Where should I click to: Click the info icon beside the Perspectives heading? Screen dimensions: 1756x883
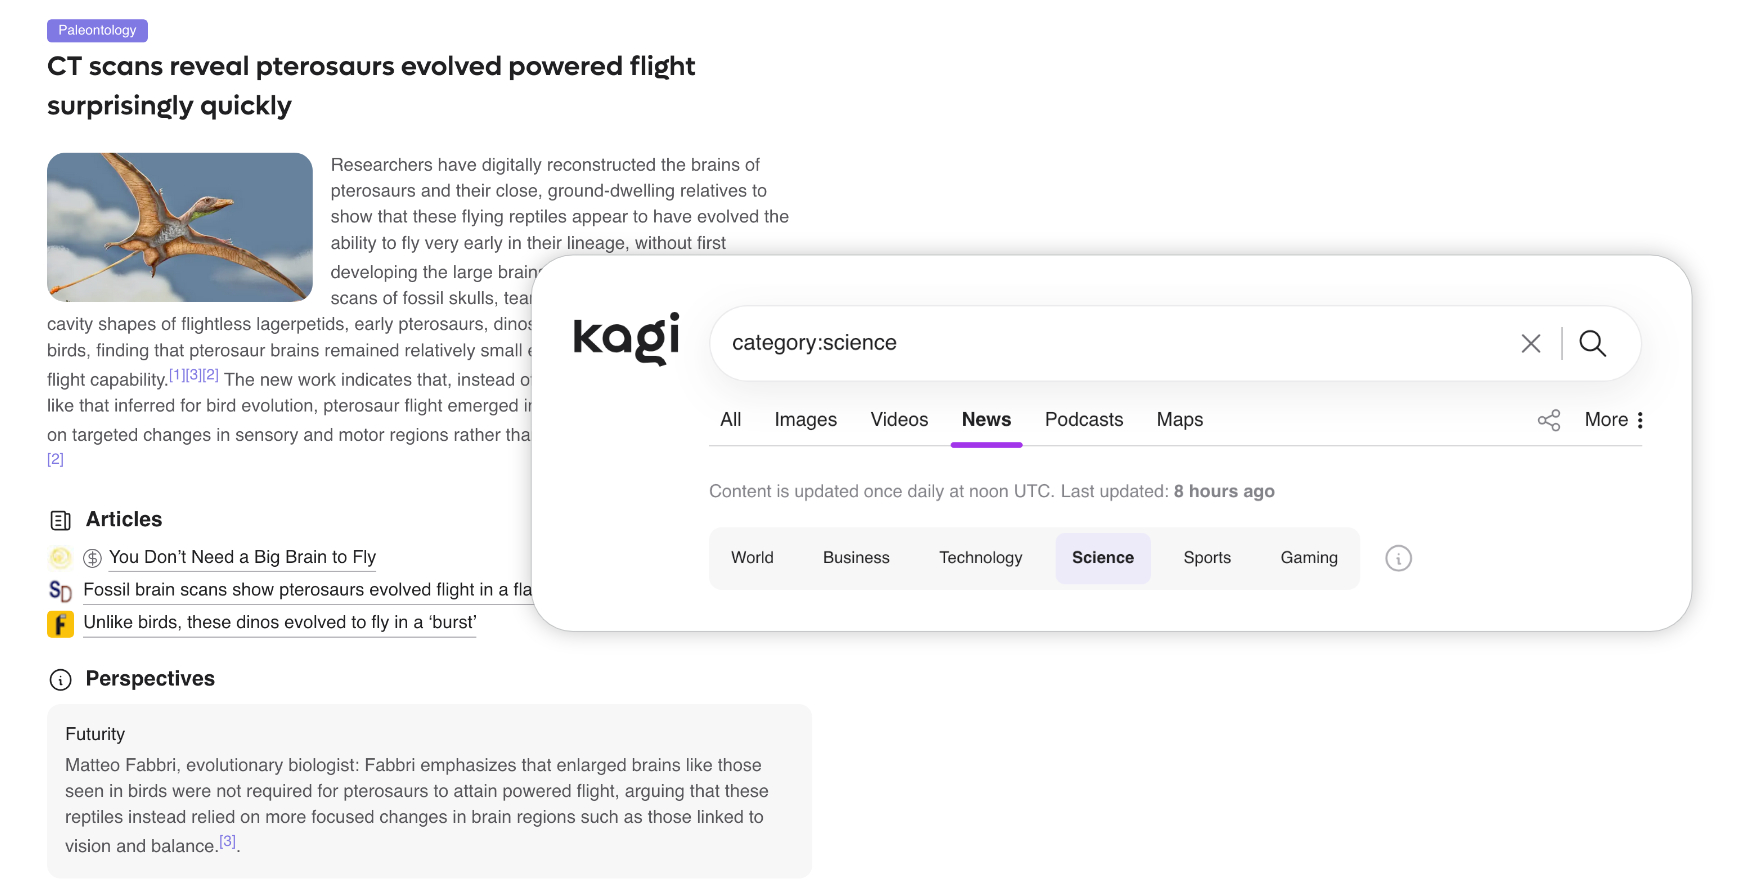pyautogui.click(x=61, y=679)
